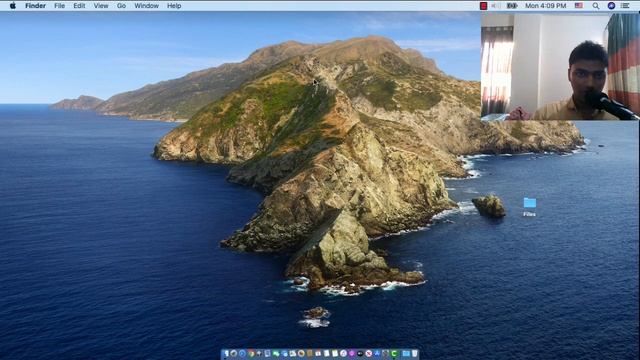Open Notification Center list icon
The height and width of the screenshot is (360, 640).
click(625, 6)
